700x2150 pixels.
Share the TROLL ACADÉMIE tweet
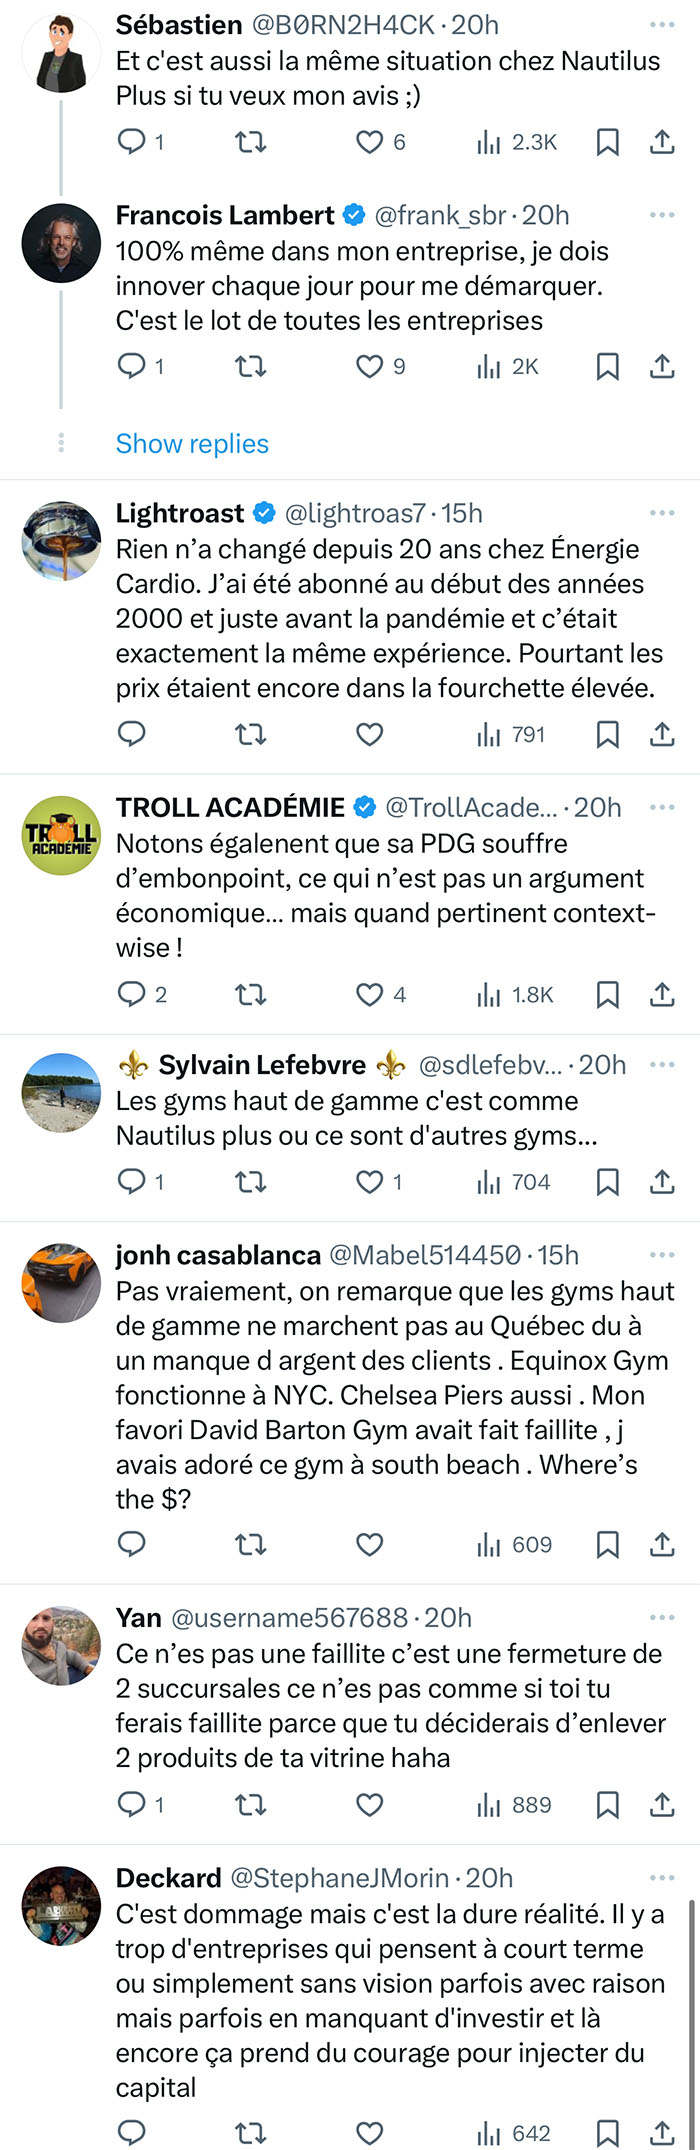click(x=662, y=994)
